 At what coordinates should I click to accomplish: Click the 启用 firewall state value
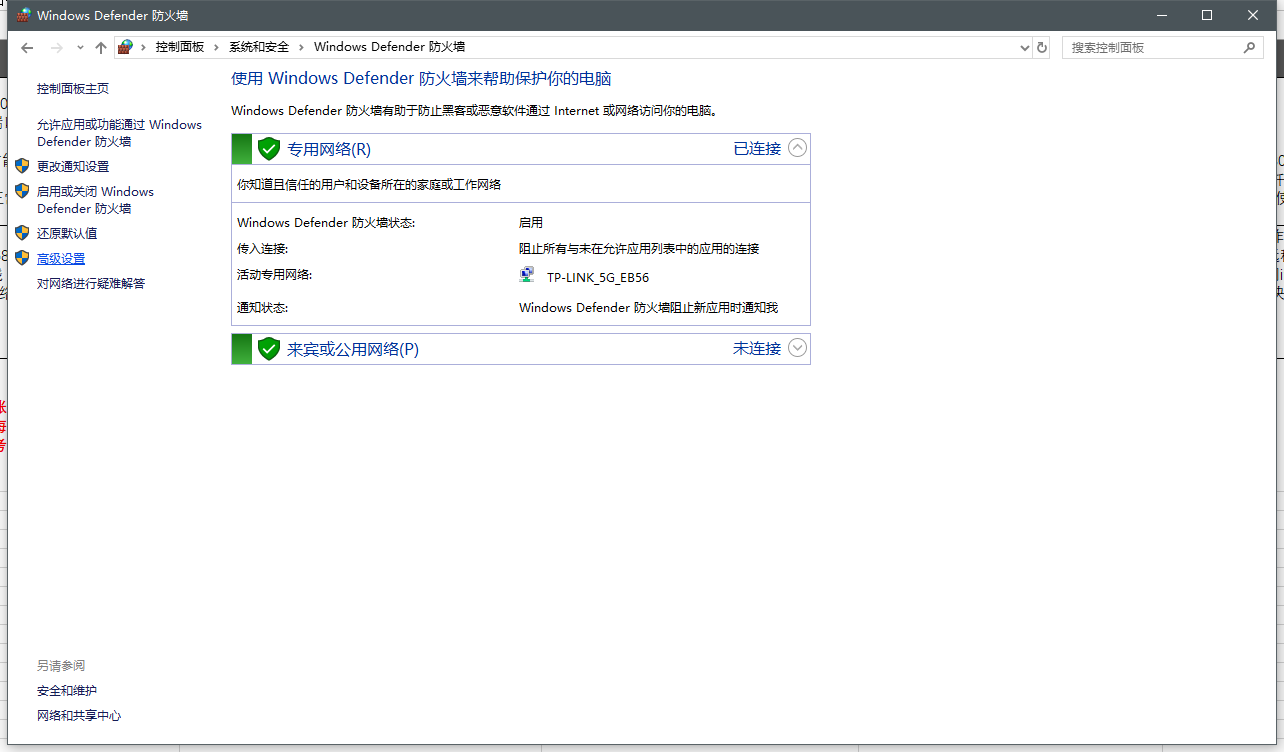pyautogui.click(x=531, y=223)
